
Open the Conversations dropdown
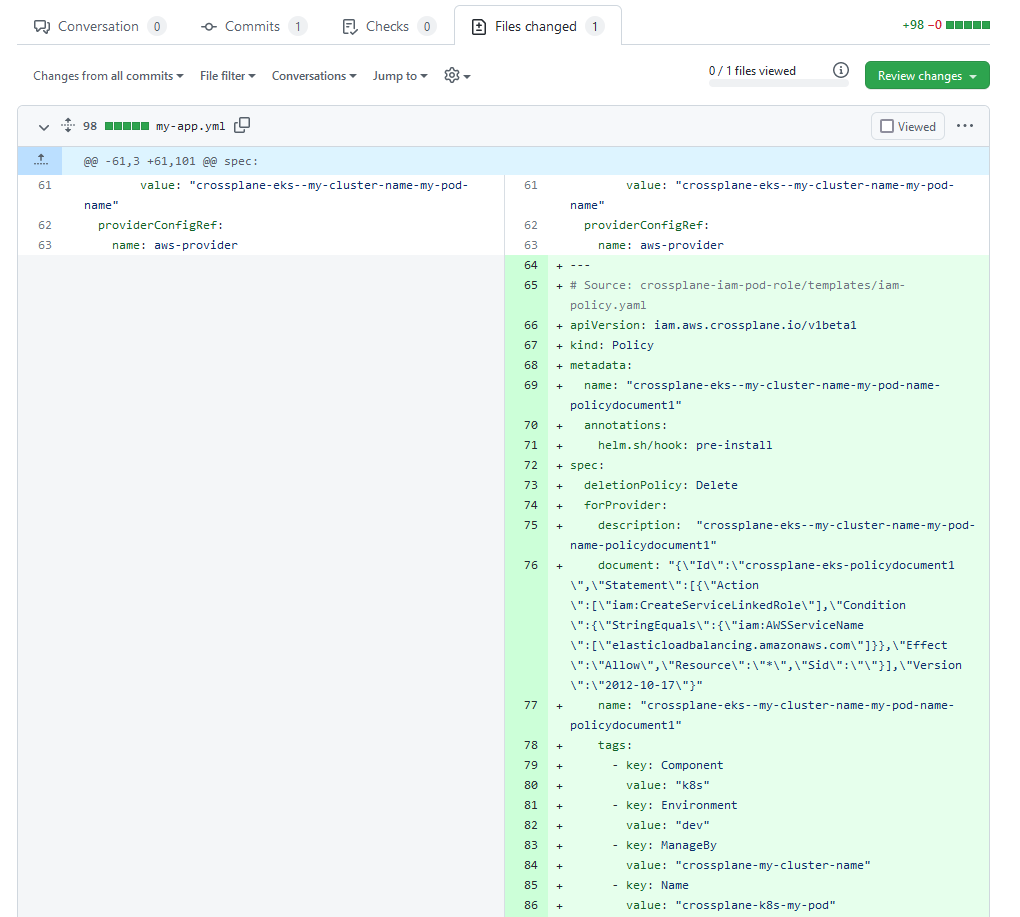coord(314,76)
